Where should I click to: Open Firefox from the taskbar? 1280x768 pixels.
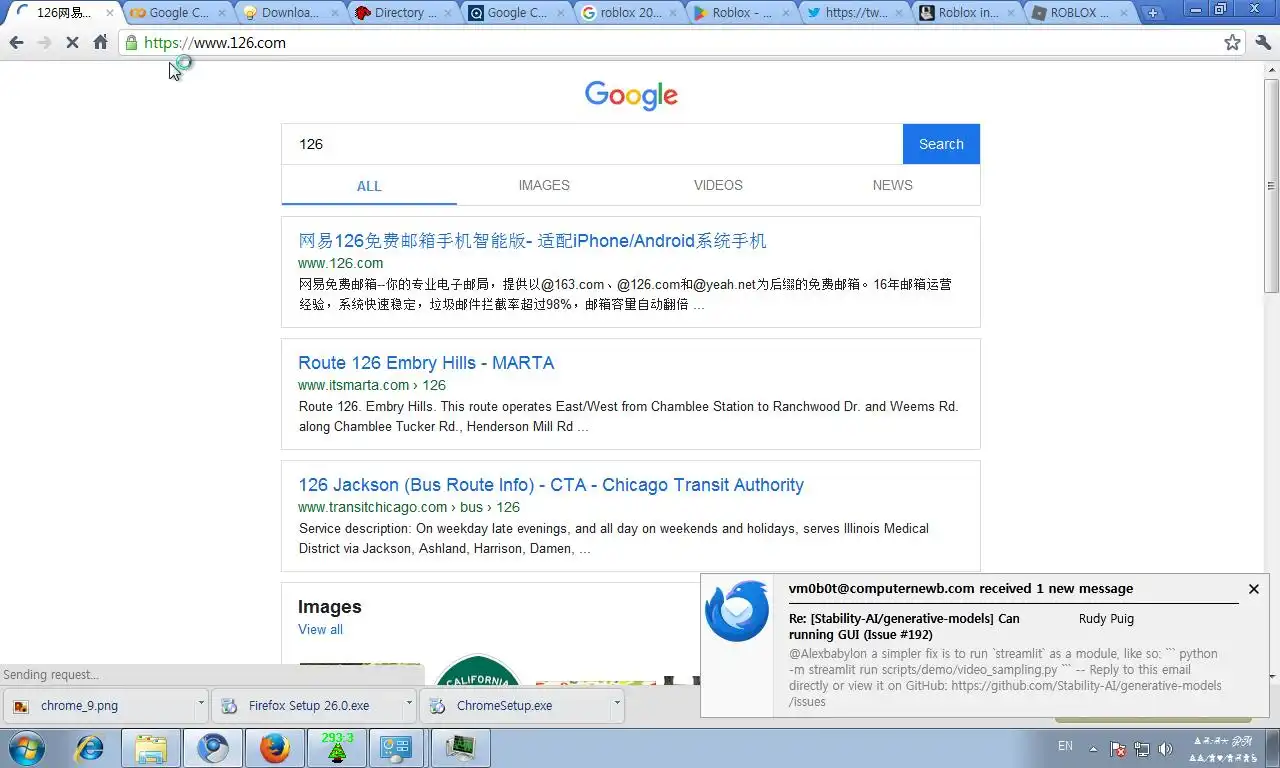pyautogui.click(x=274, y=748)
